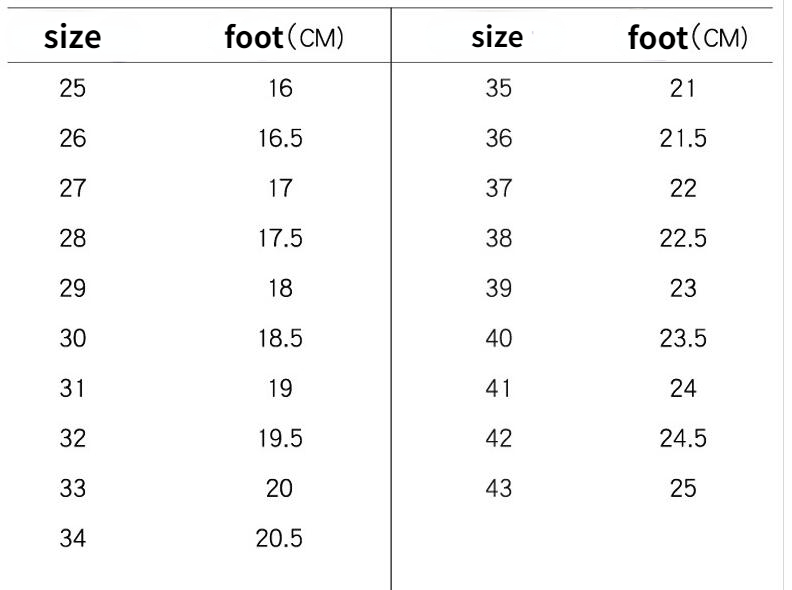
Task: Select size 41 in the right column
Action: [499, 388]
